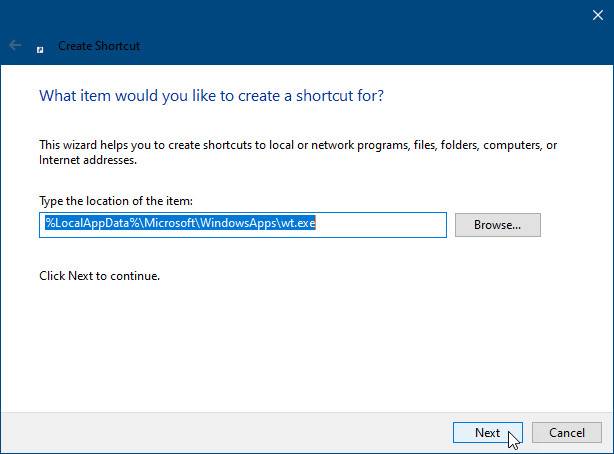
Task: Click the heading "What item would you like…"
Action: point(210,96)
